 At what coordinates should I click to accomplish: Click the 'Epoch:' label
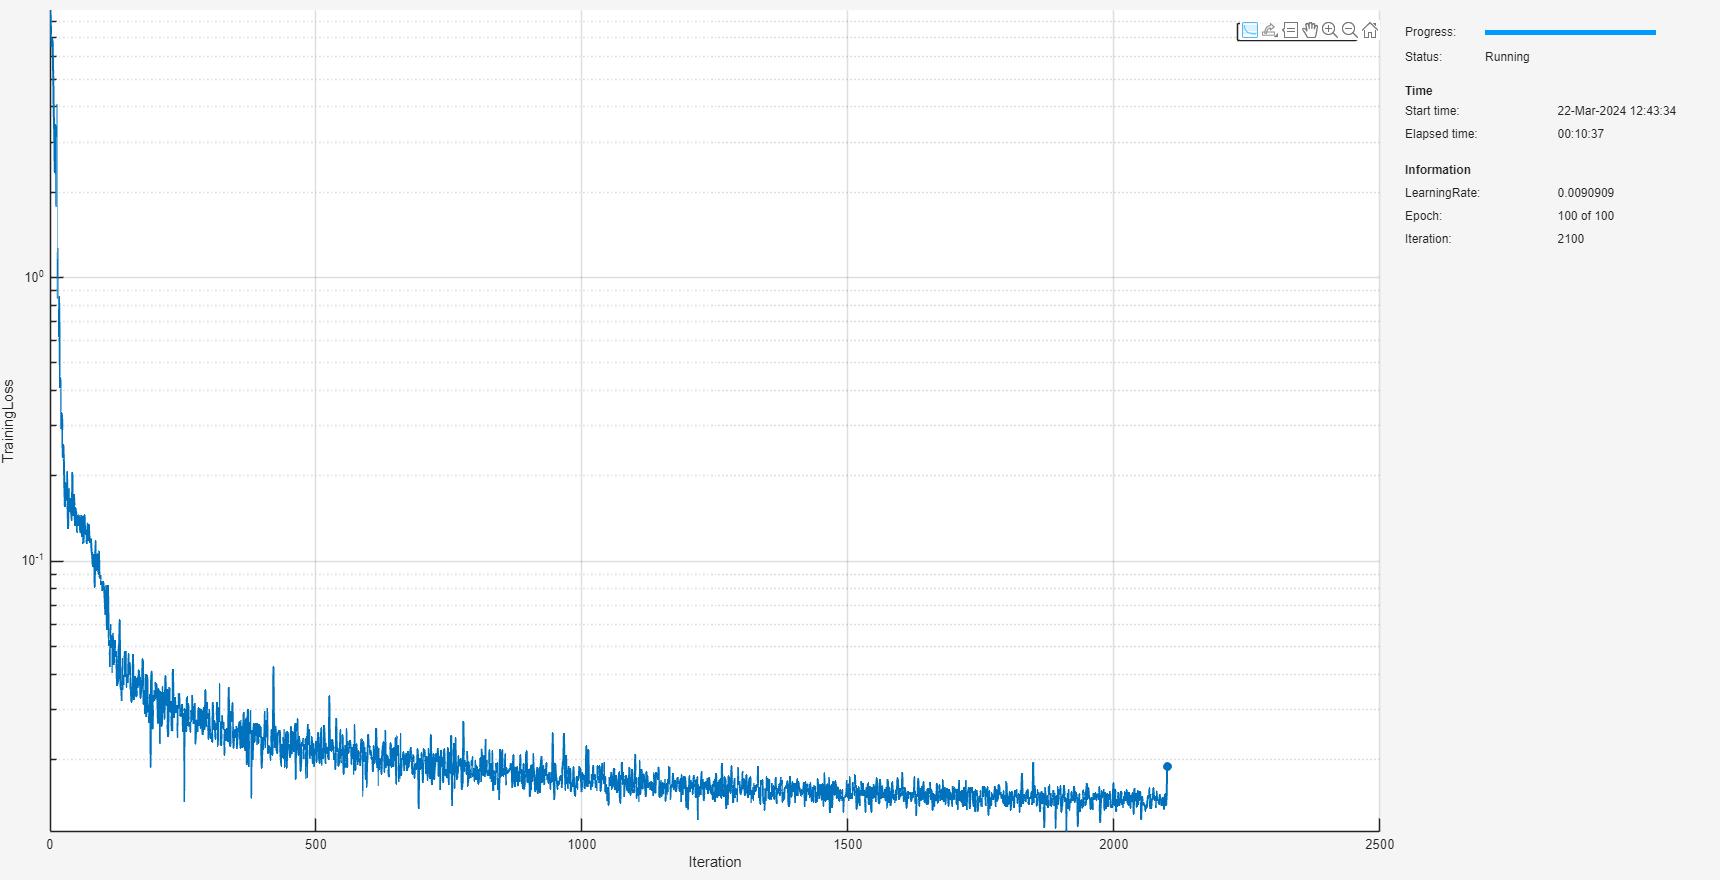point(1423,216)
